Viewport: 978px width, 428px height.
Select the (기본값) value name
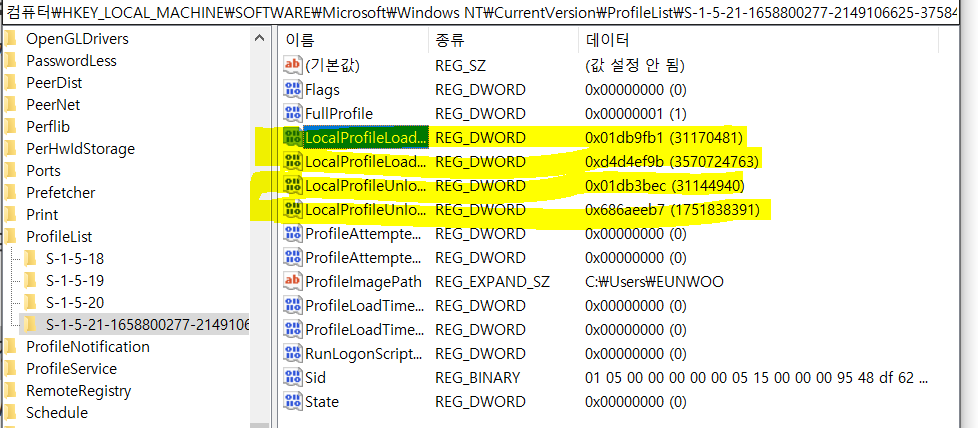[x=332, y=65]
